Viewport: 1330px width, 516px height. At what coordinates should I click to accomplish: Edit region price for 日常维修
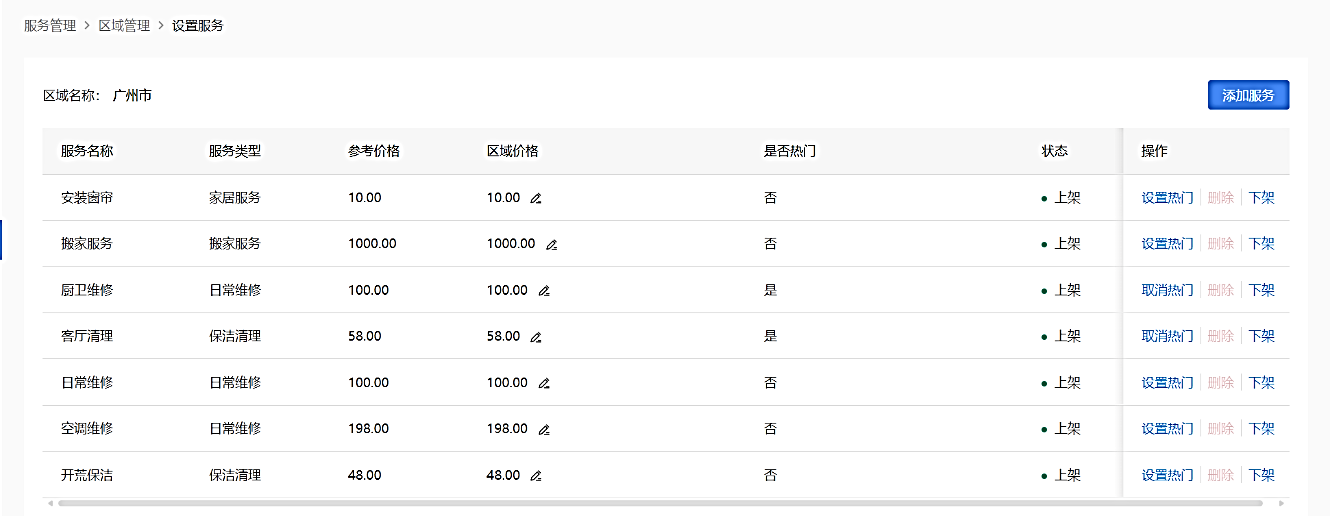click(x=544, y=383)
